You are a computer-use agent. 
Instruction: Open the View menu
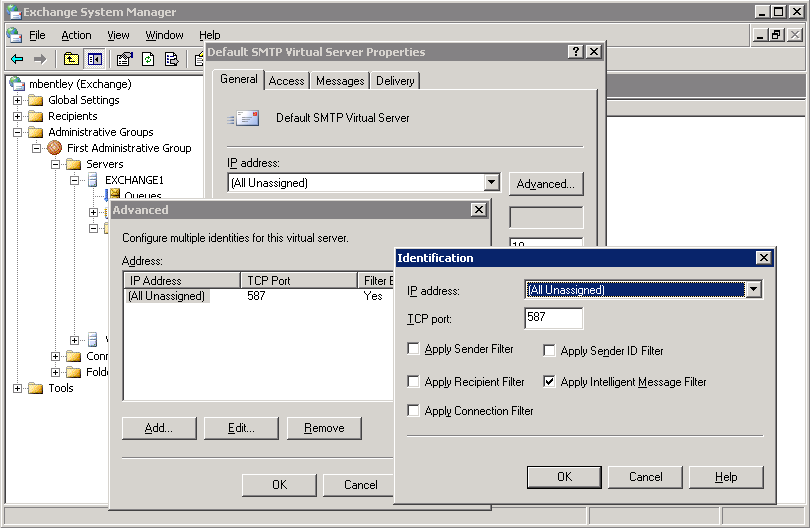point(118,35)
